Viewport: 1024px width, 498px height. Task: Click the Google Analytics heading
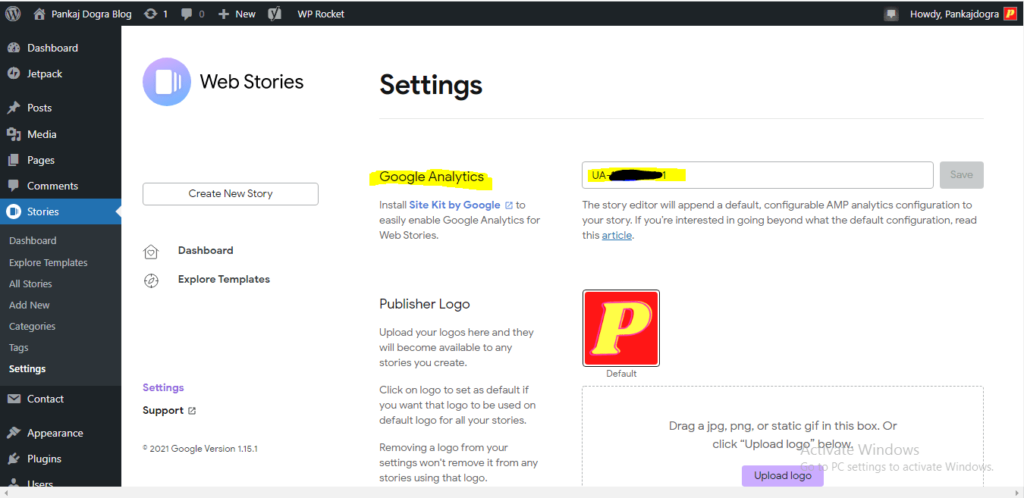tap(432, 176)
